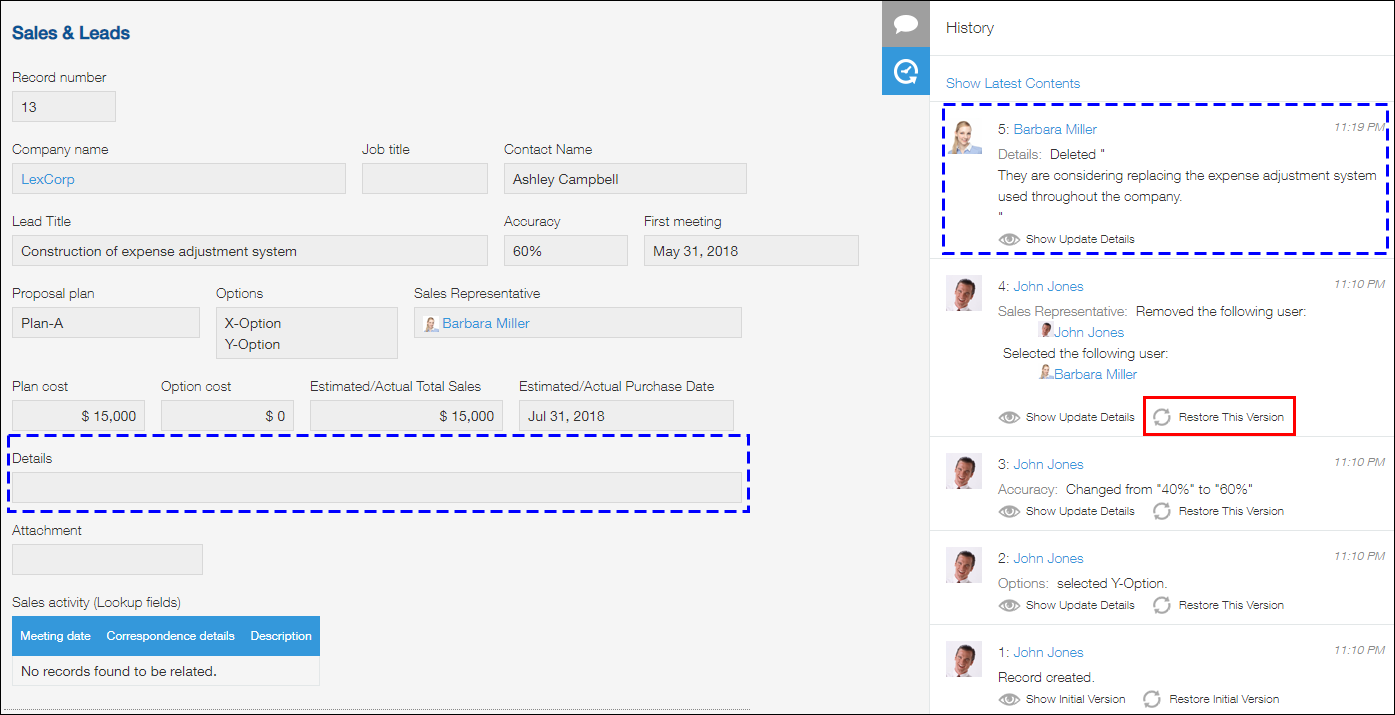Click restore icon for version 2
1395x715 pixels.
pyautogui.click(x=1161, y=605)
